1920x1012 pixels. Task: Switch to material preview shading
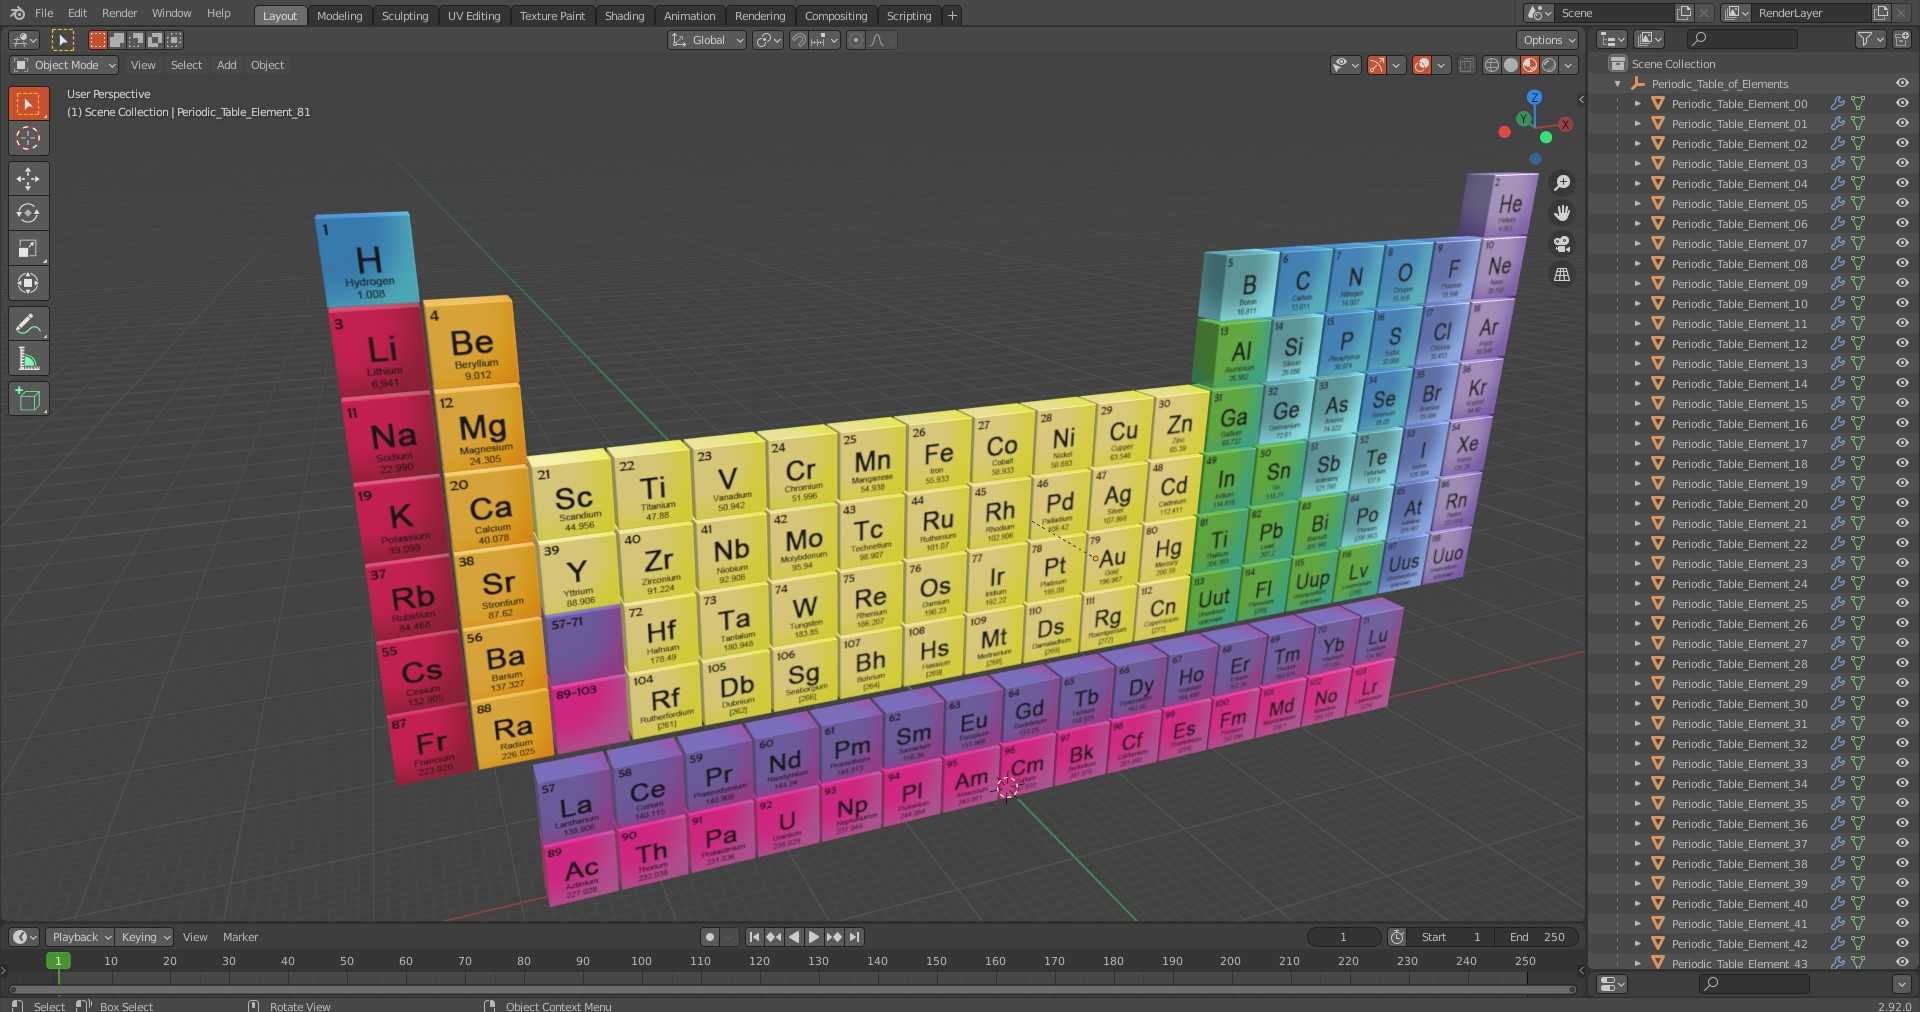[1530, 65]
